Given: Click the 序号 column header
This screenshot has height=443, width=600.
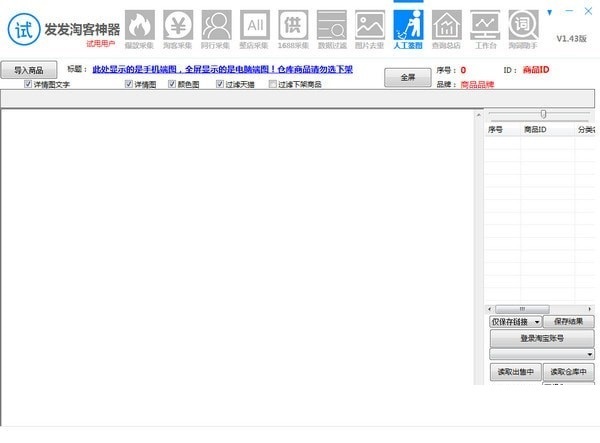Looking at the screenshot, I should pyautogui.click(x=502, y=130).
